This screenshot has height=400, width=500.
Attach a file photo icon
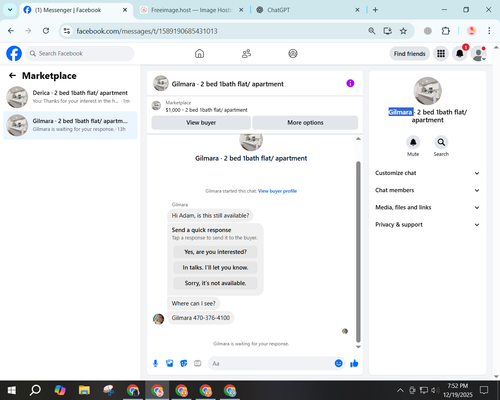pos(169,363)
